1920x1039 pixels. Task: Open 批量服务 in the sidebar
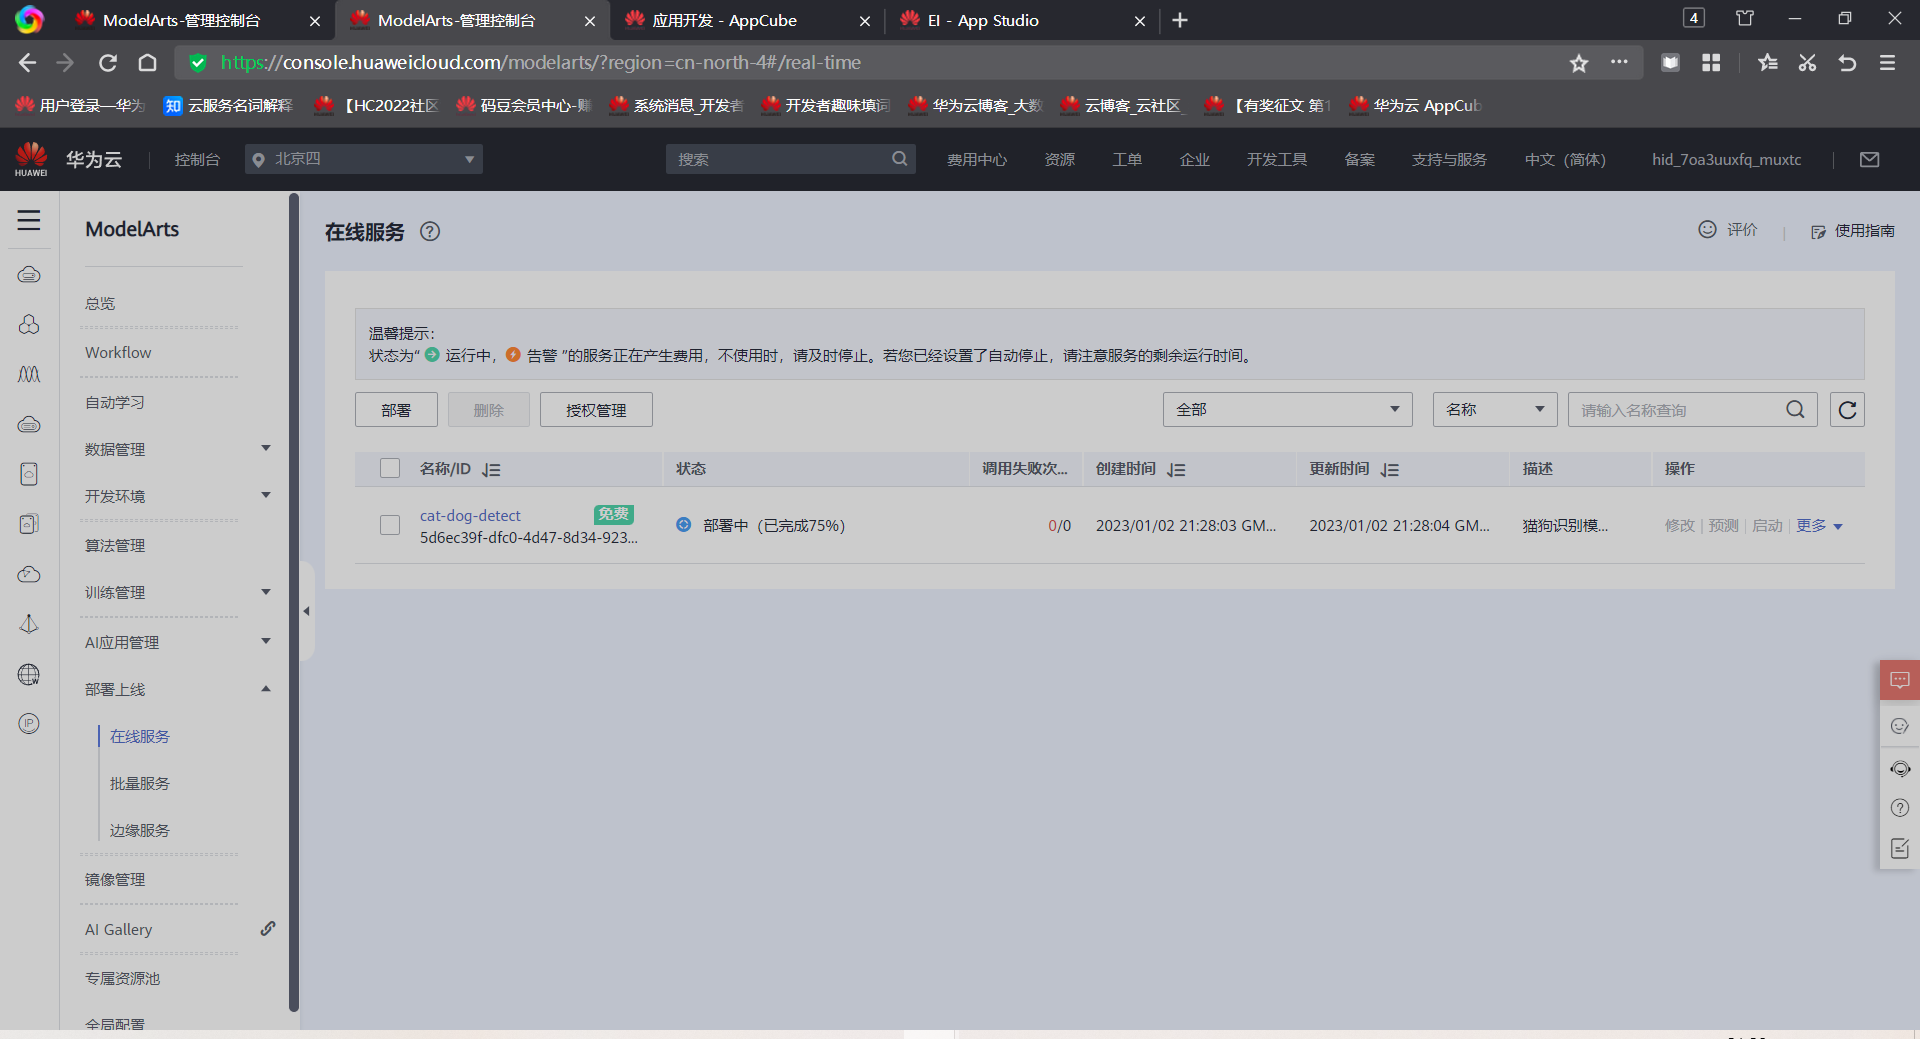(140, 783)
